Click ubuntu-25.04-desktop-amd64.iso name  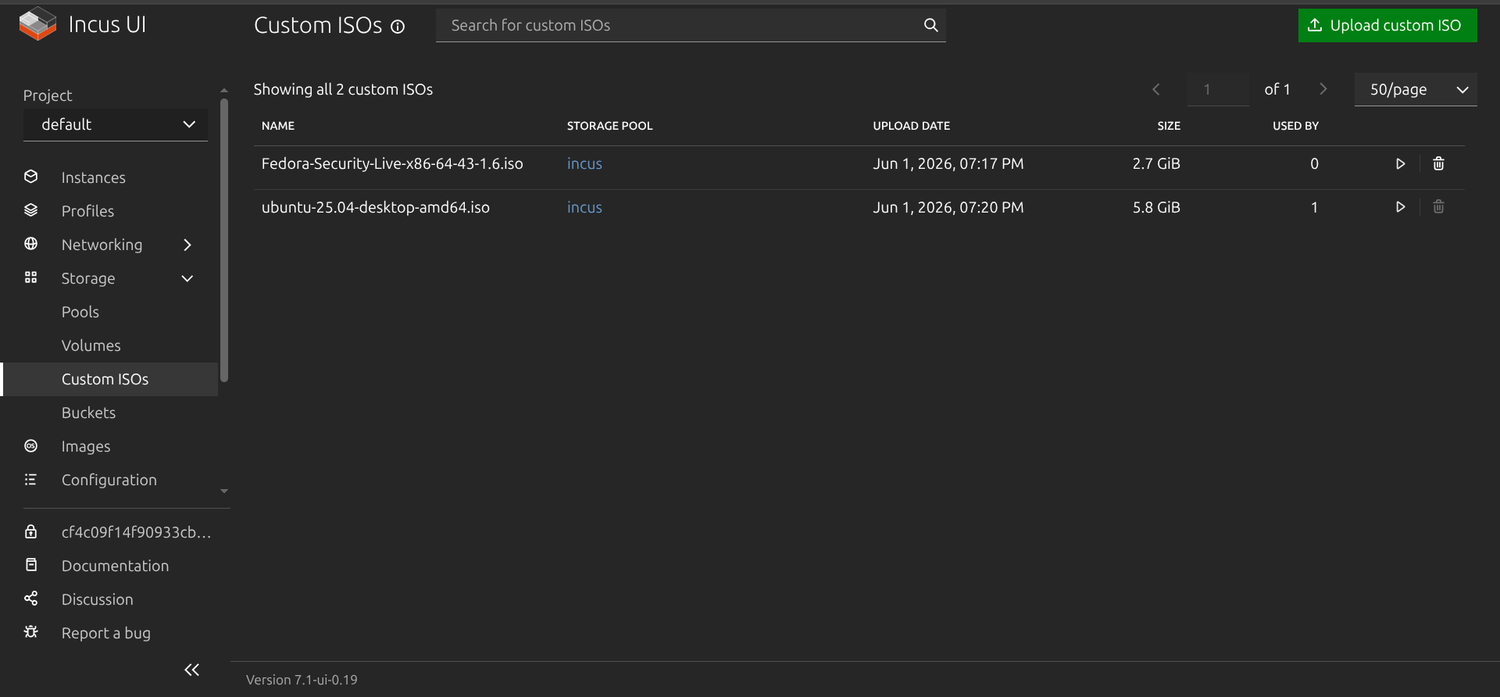[375, 207]
